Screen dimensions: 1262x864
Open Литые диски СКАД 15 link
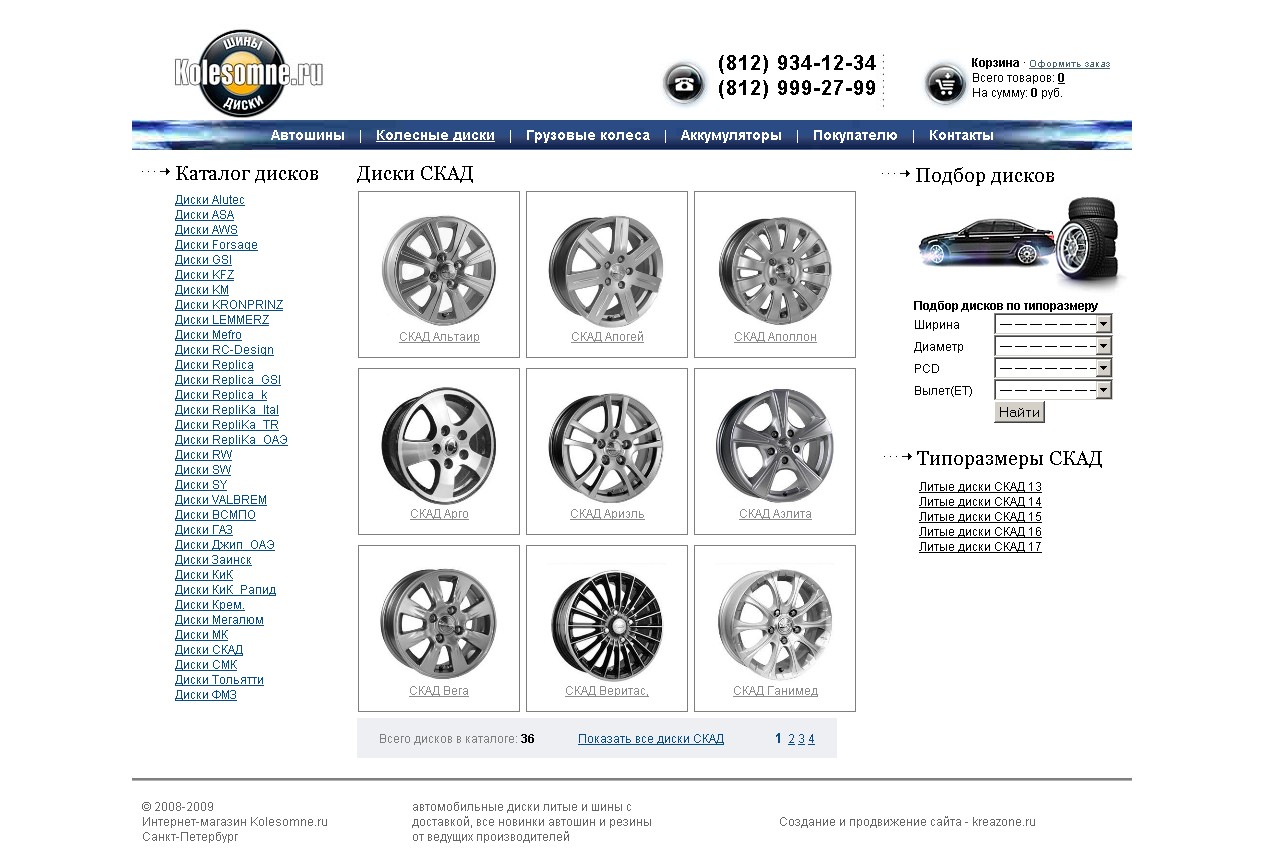tap(980, 517)
